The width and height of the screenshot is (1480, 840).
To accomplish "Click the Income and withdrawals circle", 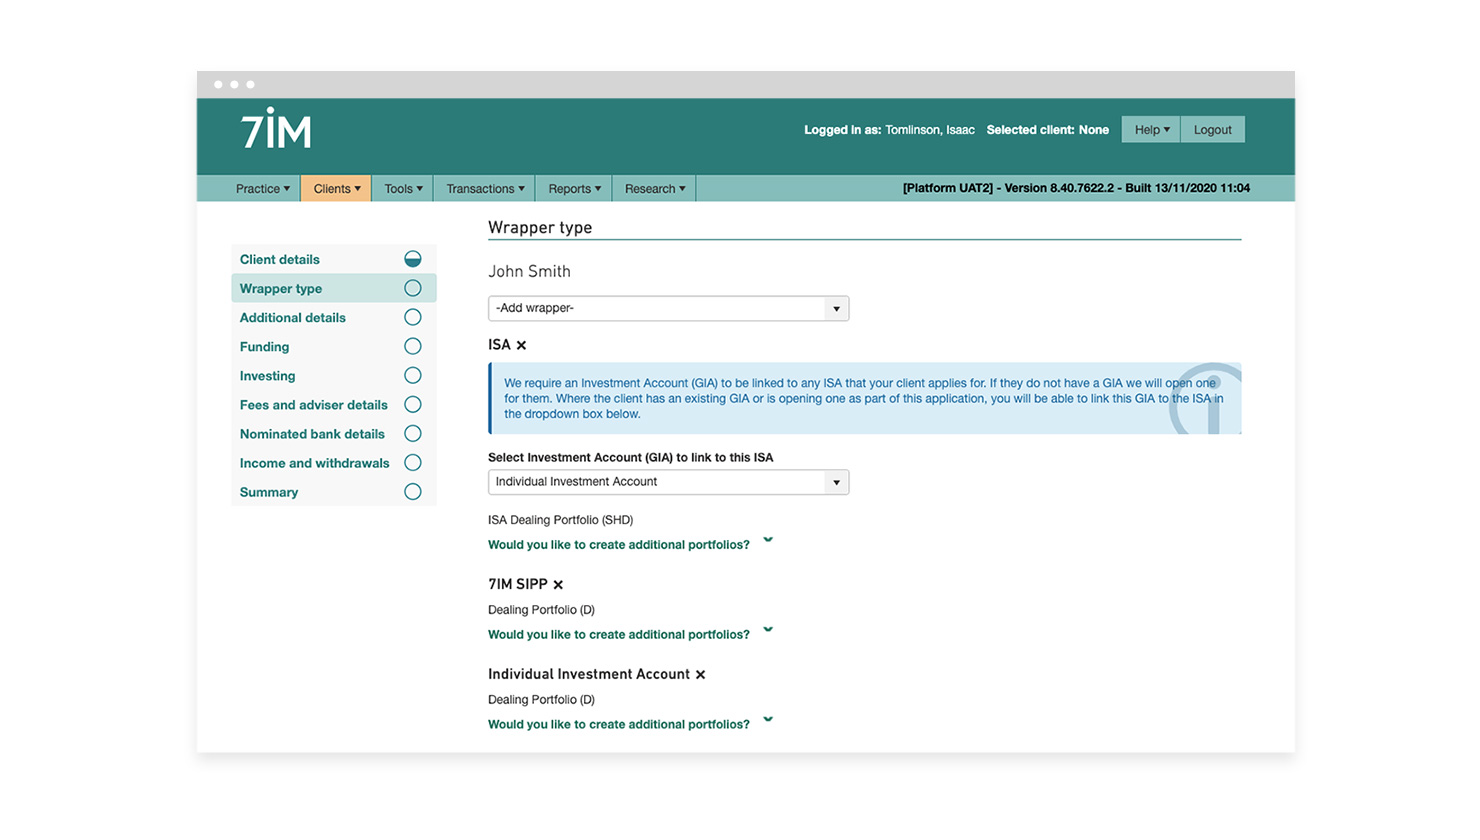I will coord(413,462).
